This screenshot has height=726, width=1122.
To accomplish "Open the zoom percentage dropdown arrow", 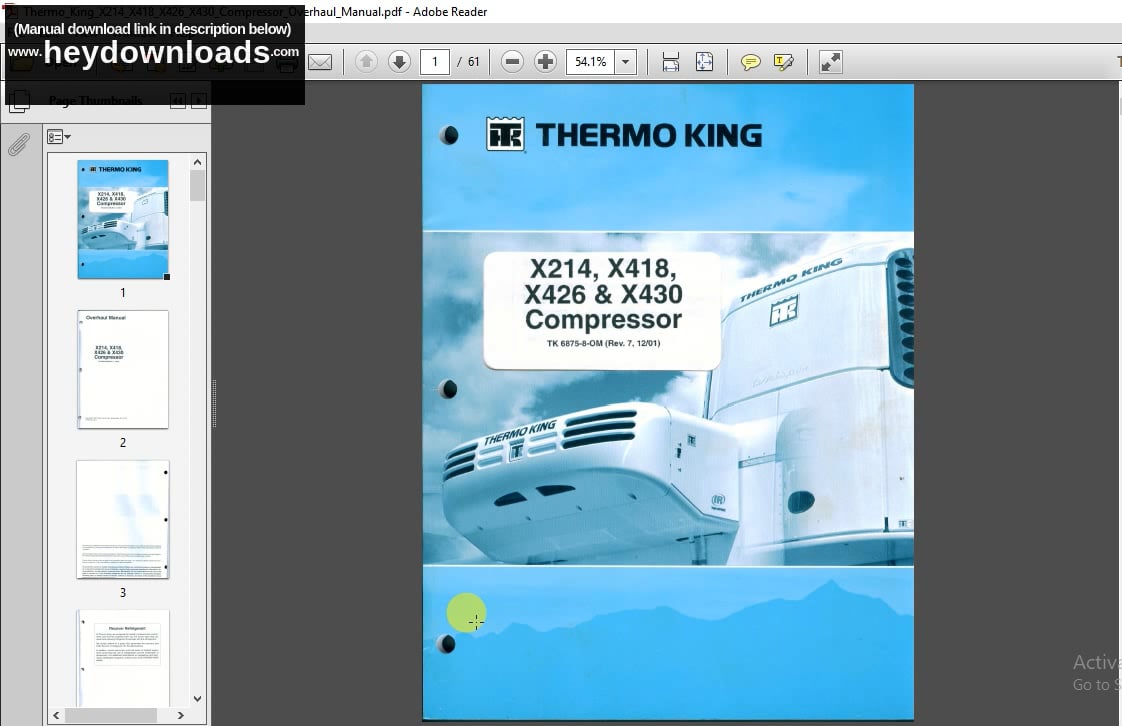I will tap(625, 62).
